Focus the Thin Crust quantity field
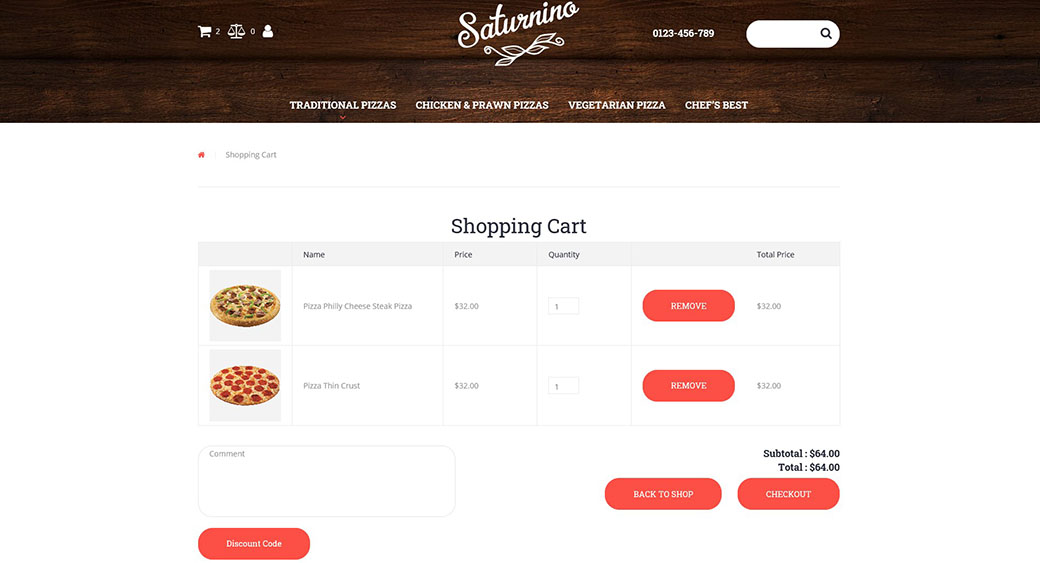Image resolution: width=1040 pixels, height=563 pixels. point(563,386)
